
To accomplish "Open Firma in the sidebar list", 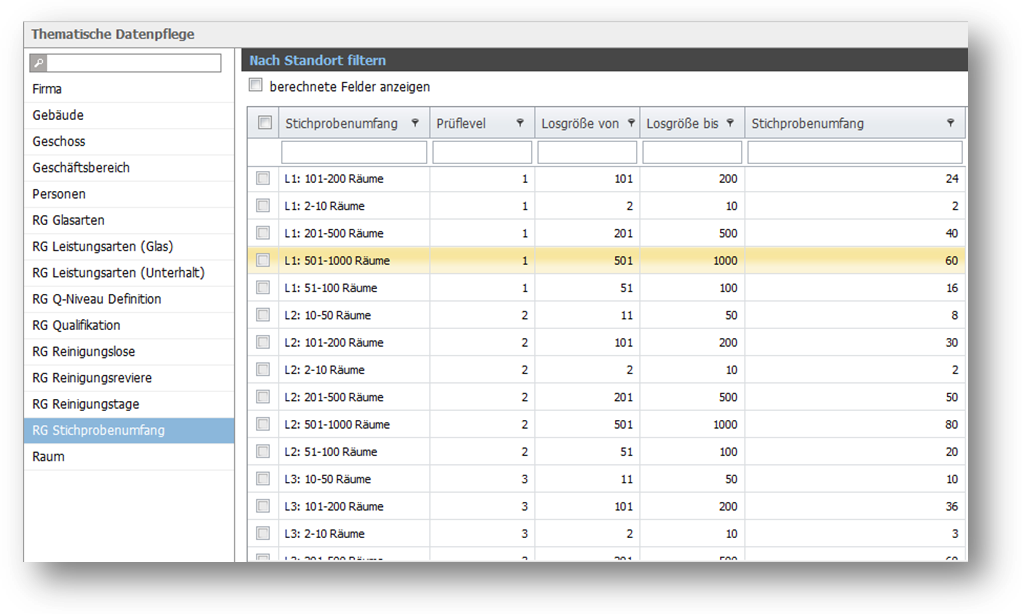I will pos(129,89).
